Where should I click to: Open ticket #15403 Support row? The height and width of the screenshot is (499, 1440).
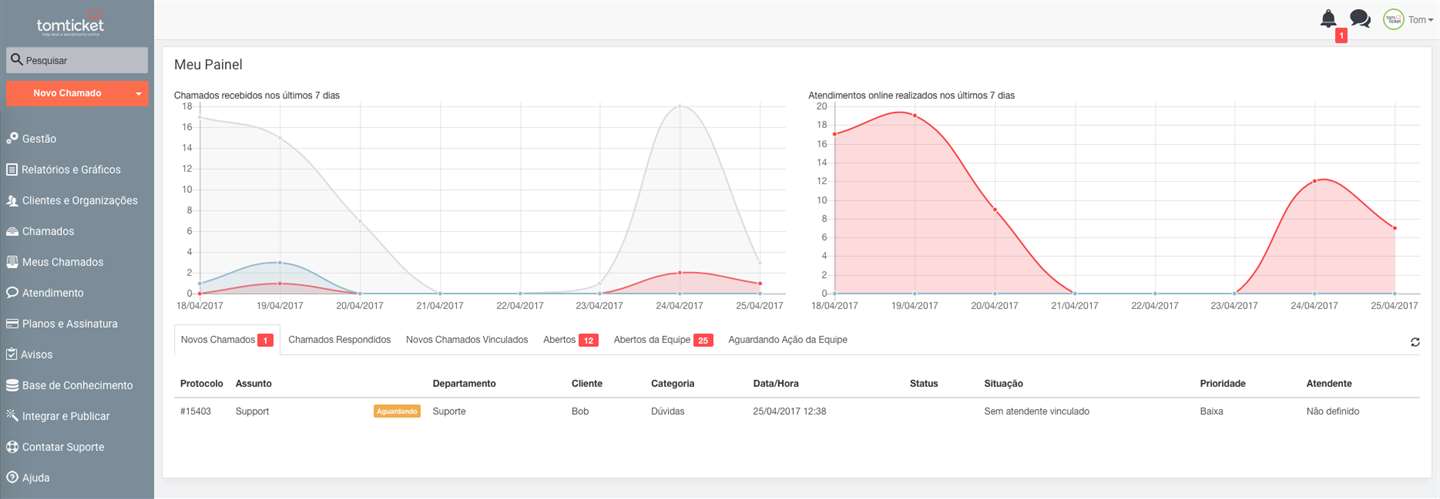796,411
